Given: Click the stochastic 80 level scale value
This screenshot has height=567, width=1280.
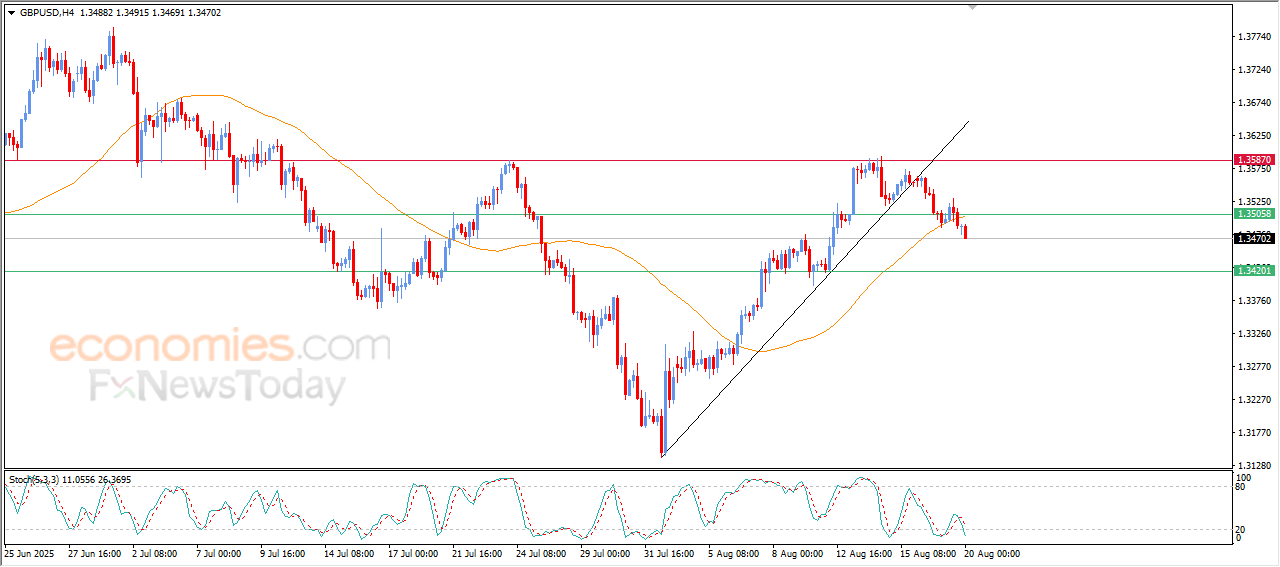Looking at the screenshot, I should (1241, 488).
